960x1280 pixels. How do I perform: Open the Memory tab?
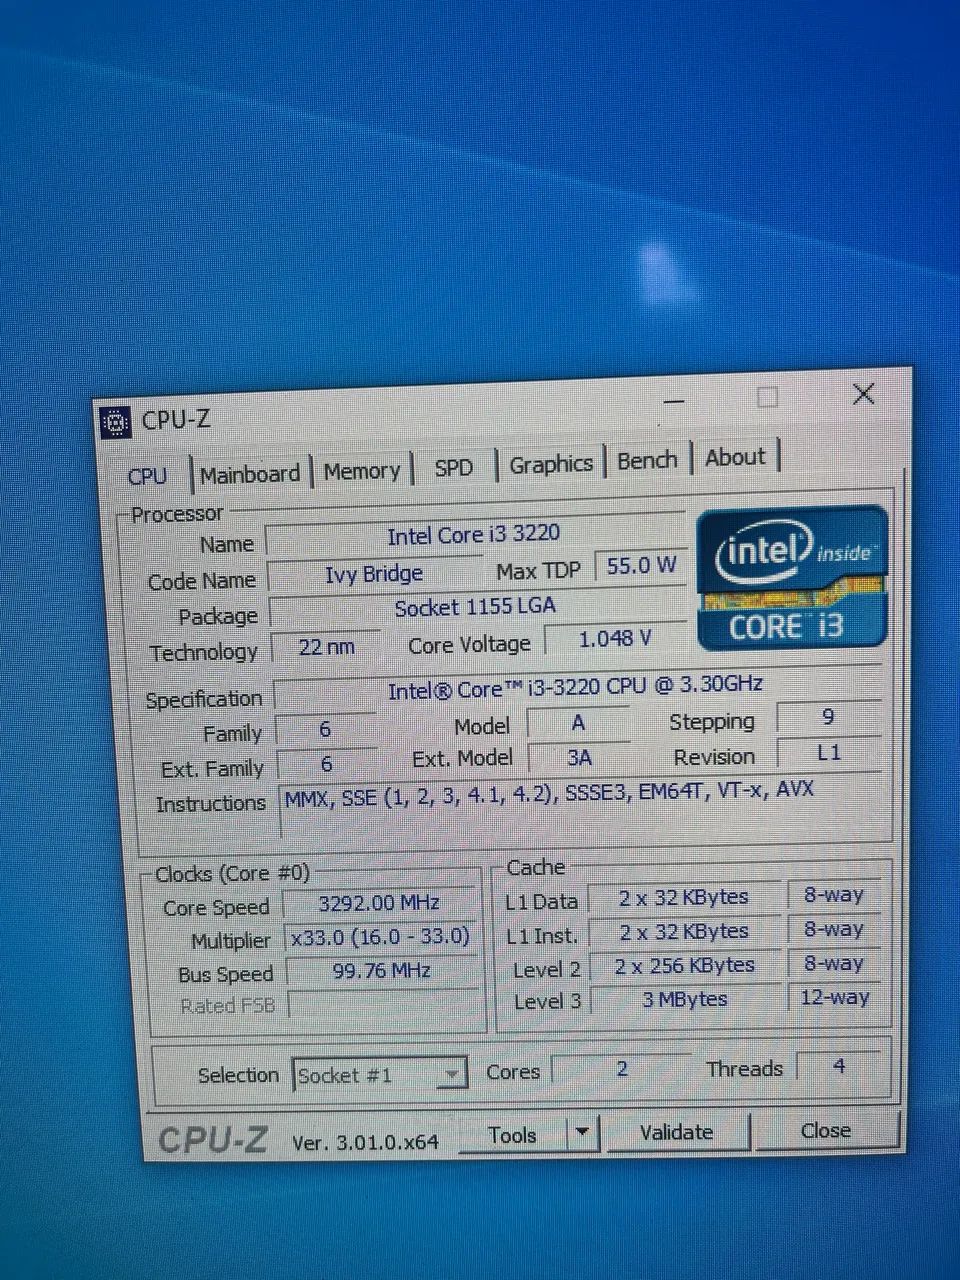tap(361, 471)
